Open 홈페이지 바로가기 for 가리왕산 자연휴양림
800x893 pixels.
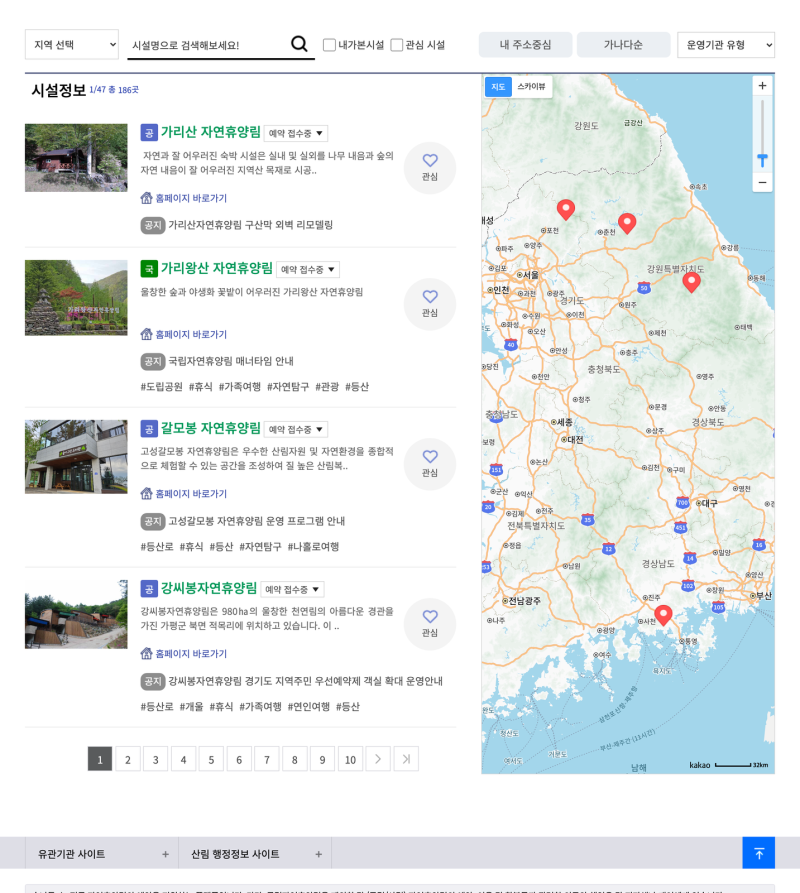(x=183, y=334)
